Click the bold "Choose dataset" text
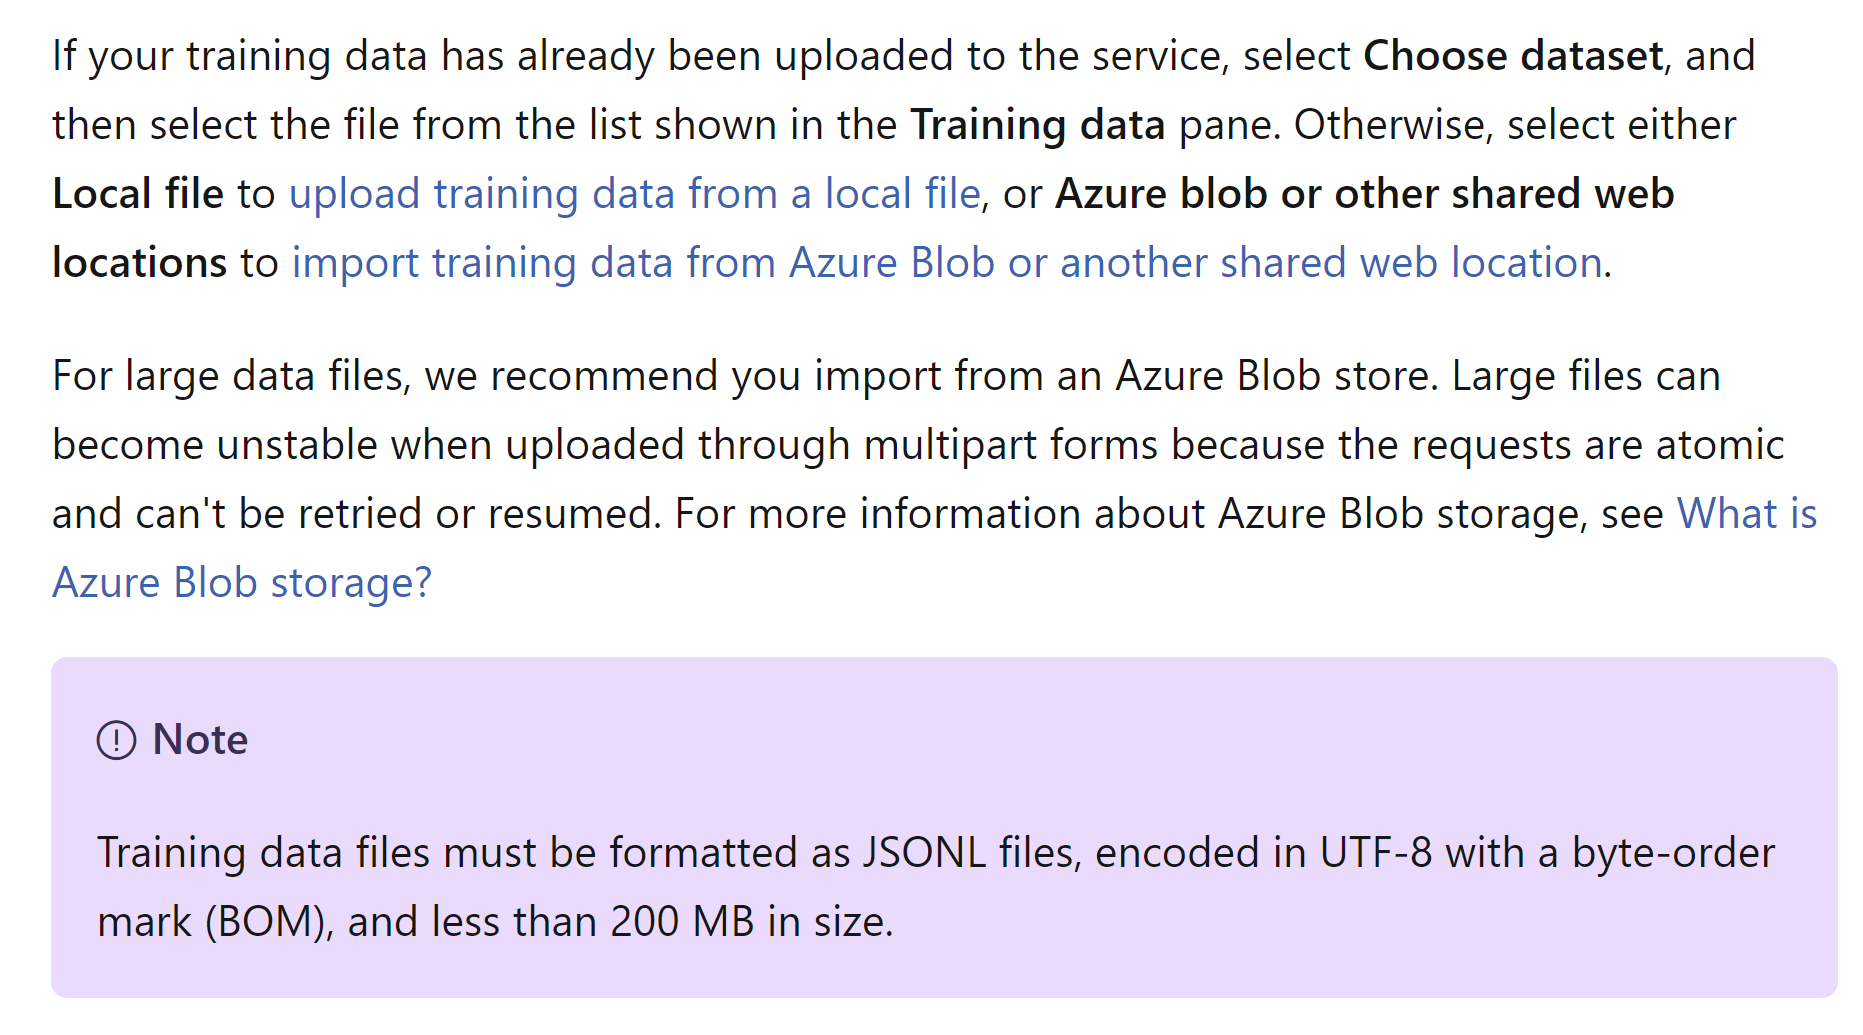1863x1035 pixels. pos(1513,56)
